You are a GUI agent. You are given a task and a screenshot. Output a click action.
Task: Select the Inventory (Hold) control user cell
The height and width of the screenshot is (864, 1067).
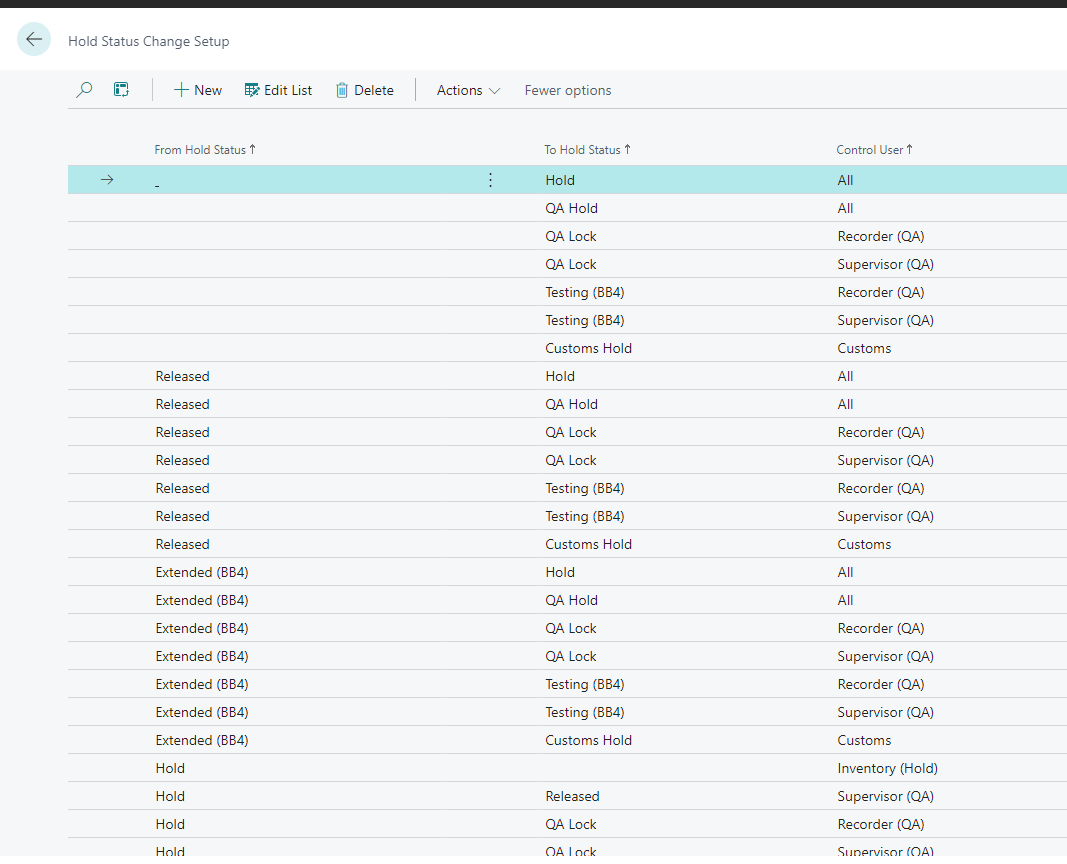click(887, 768)
